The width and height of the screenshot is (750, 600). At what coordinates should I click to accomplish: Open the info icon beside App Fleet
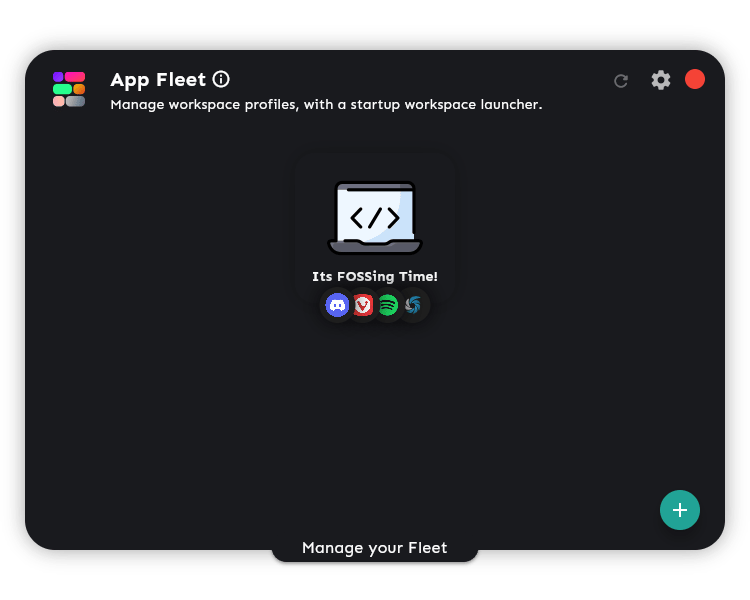click(x=221, y=79)
